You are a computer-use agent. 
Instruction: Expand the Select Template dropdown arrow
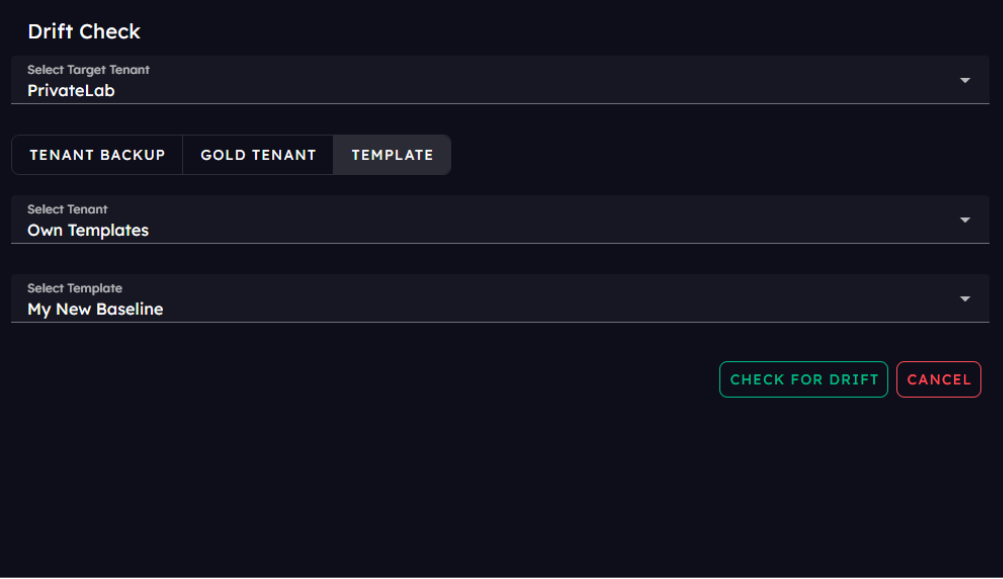[965, 299]
